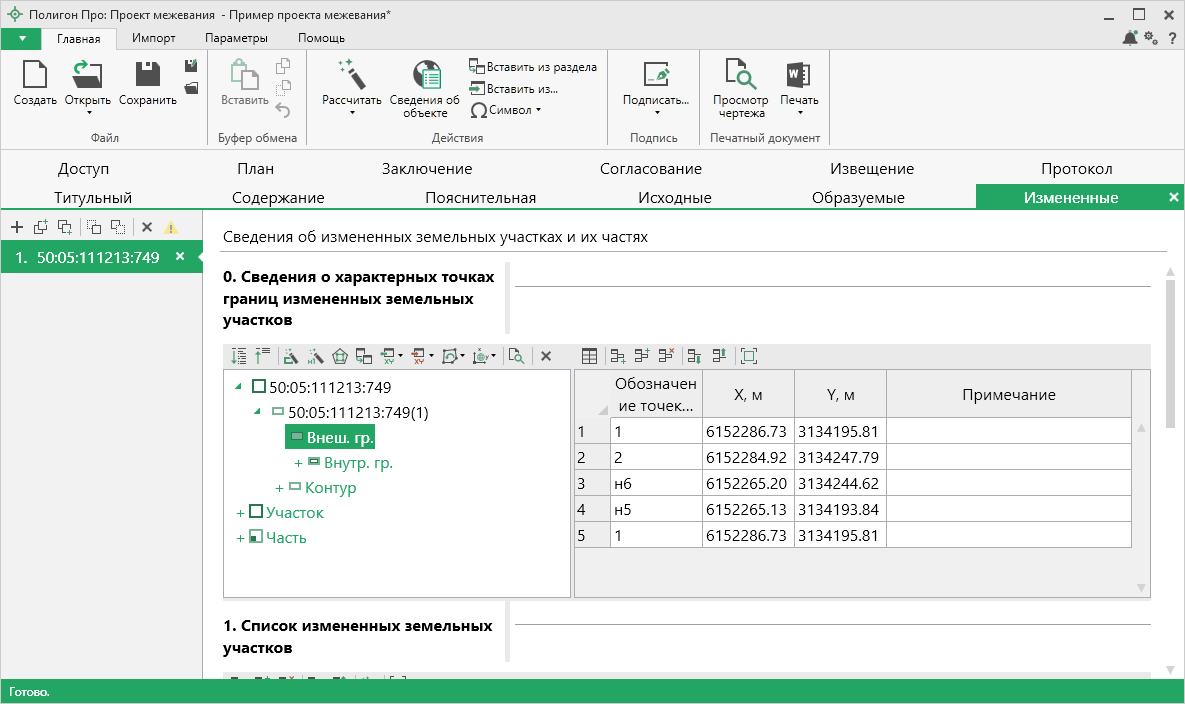Viewport: 1185px width, 704px height.
Task: Click the X coordinate cell in row 3
Action: [747, 484]
